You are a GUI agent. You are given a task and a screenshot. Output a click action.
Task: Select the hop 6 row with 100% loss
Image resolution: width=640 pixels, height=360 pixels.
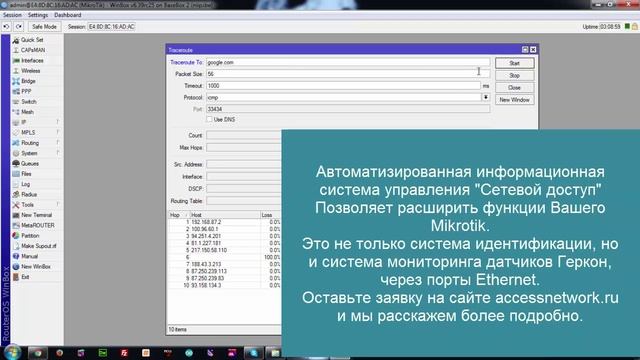[224, 257]
